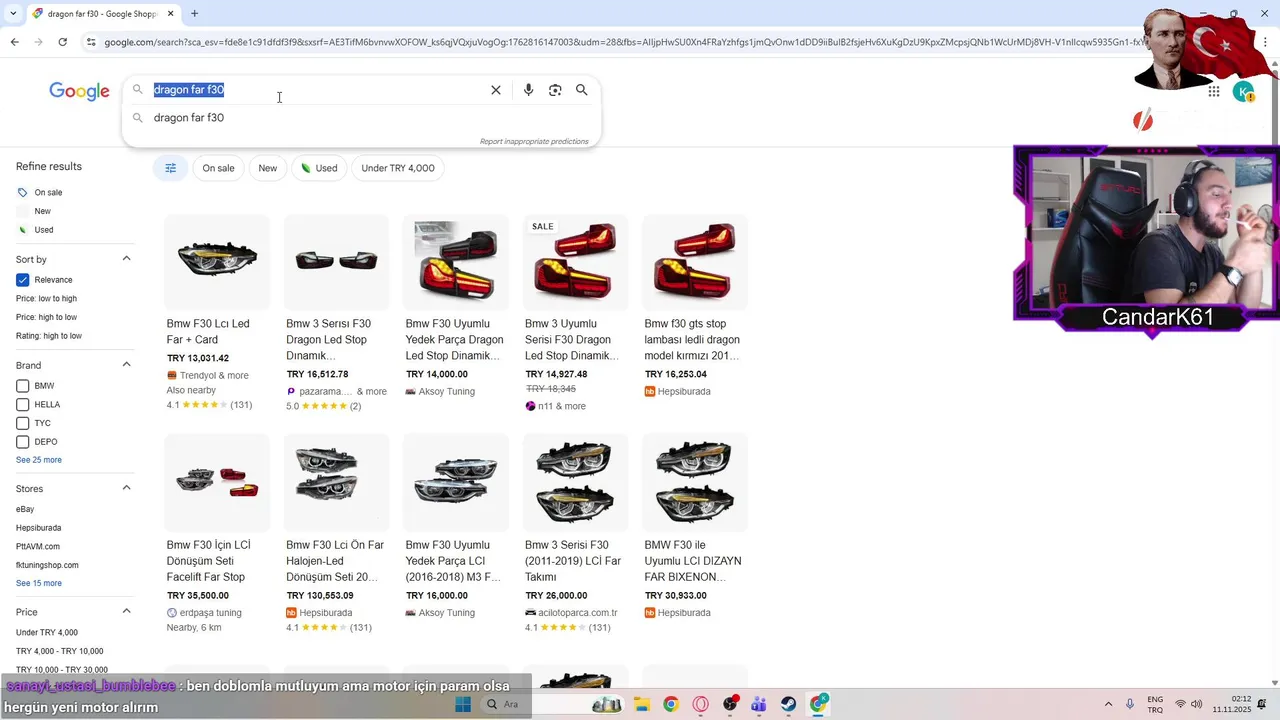Start voice search with the microphone icon
This screenshot has height=720, width=1280.
tap(528, 90)
